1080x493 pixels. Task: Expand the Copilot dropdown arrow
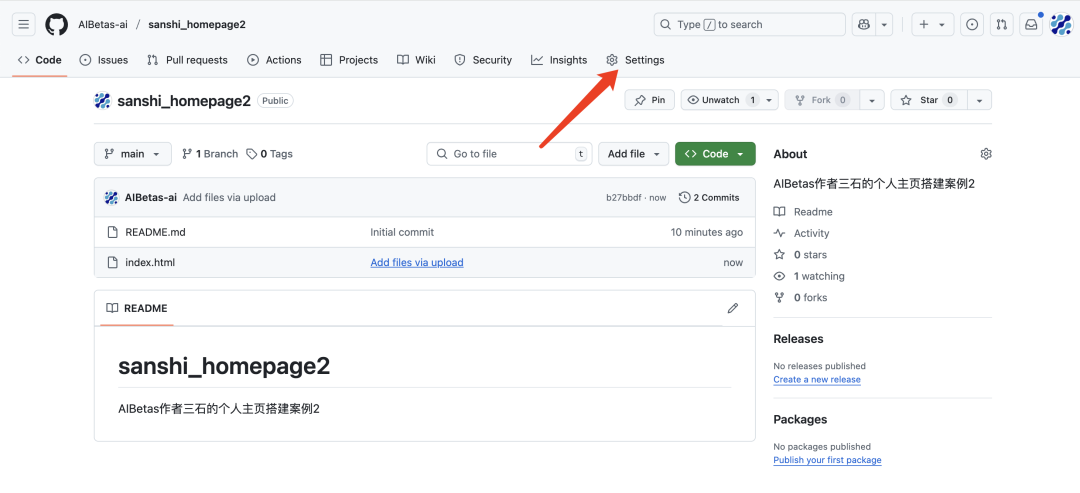pyautogui.click(x=884, y=25)
